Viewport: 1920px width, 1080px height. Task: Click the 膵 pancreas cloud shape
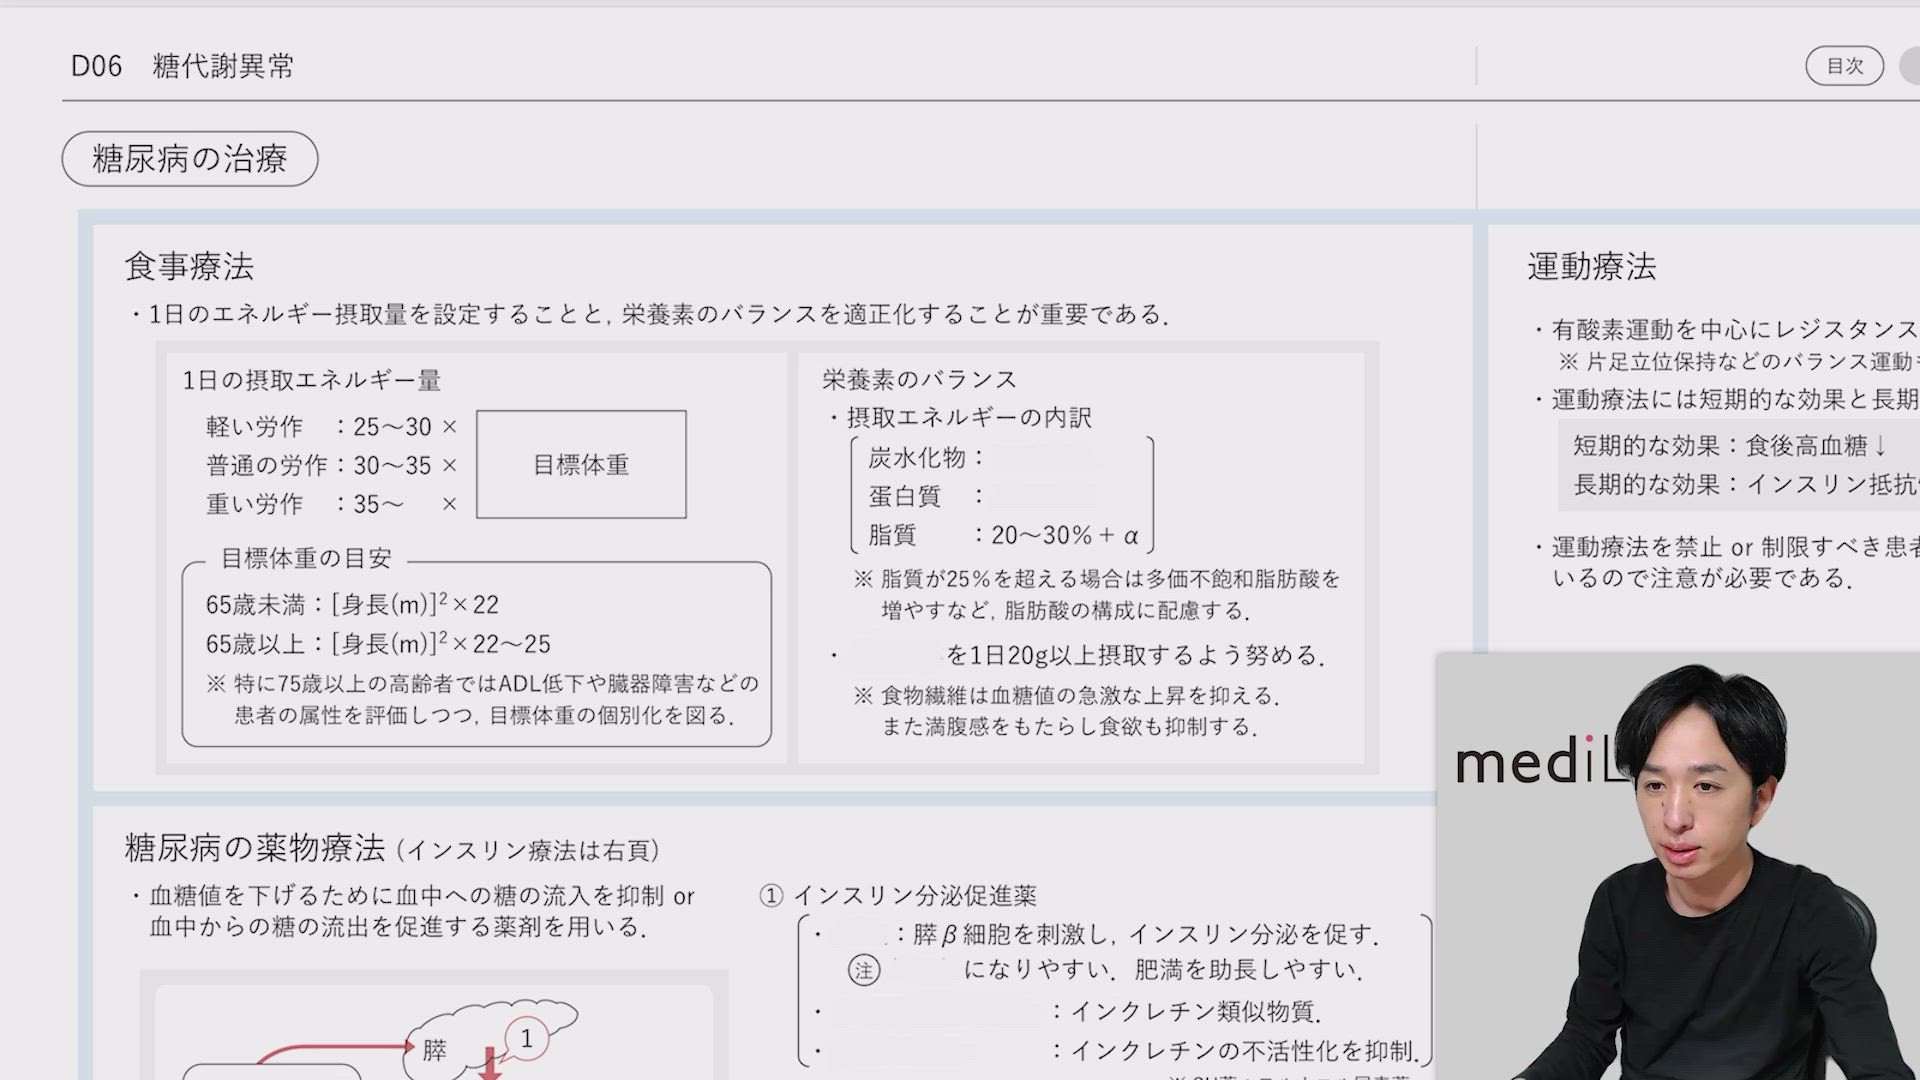click(436, 1050)
